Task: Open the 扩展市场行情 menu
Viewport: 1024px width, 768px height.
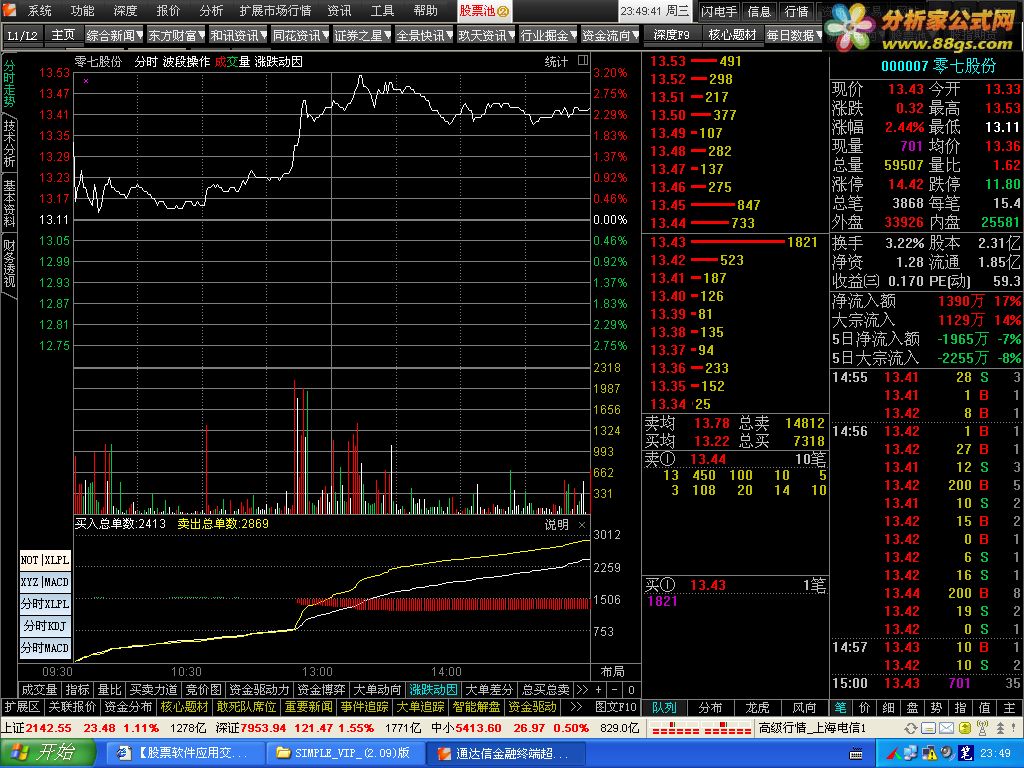Action: (x=275, y=10)
